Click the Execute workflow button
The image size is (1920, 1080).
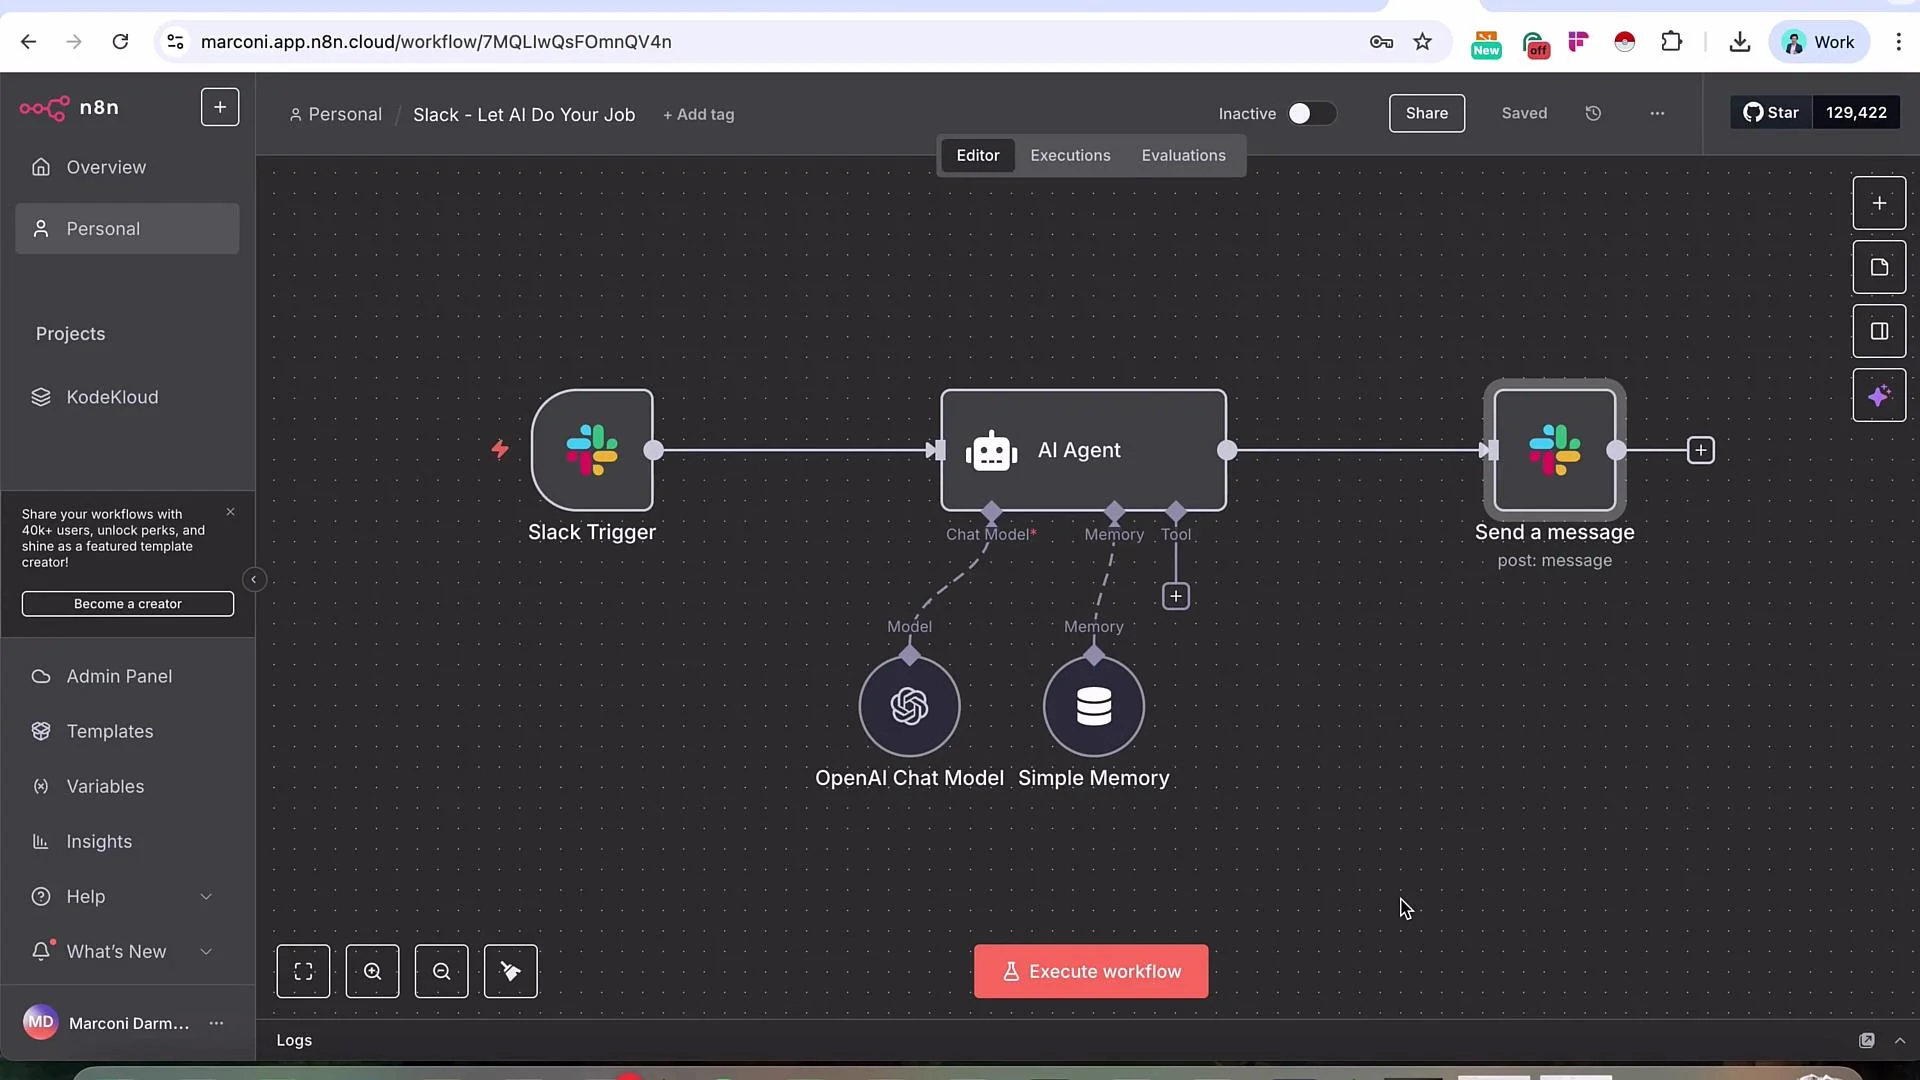[x=1091, y=971]
